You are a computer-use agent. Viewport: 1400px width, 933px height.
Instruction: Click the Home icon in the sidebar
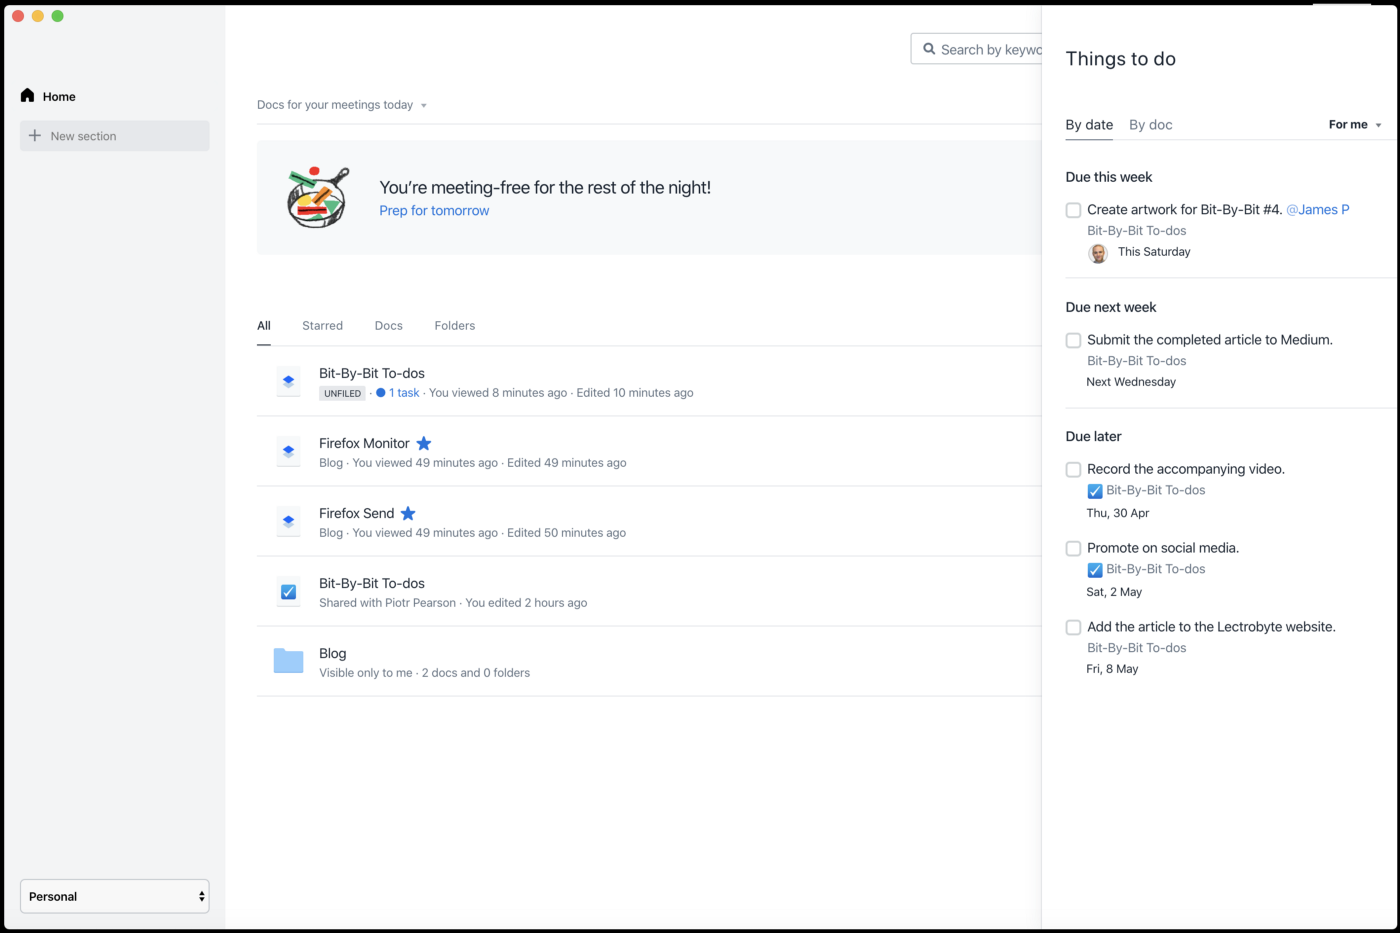[x=27, y=95]
